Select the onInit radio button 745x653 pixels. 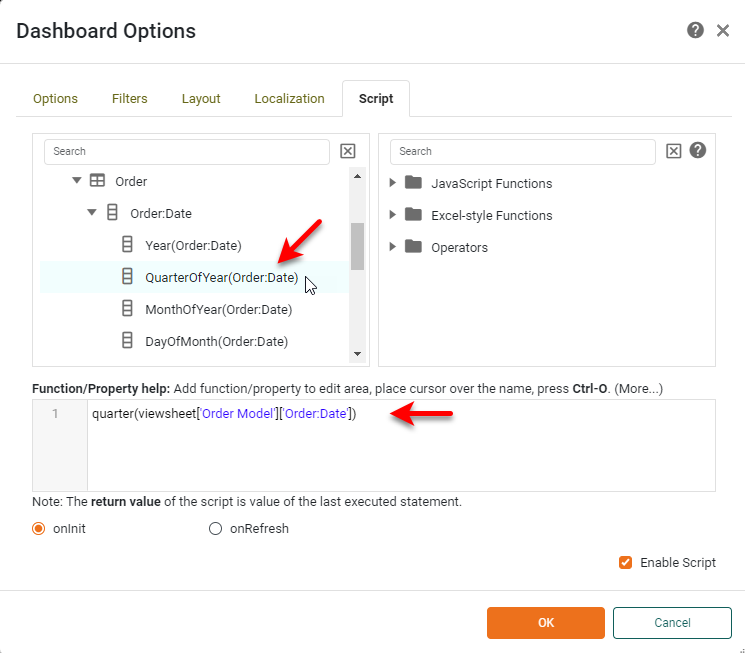click(40, 528)
